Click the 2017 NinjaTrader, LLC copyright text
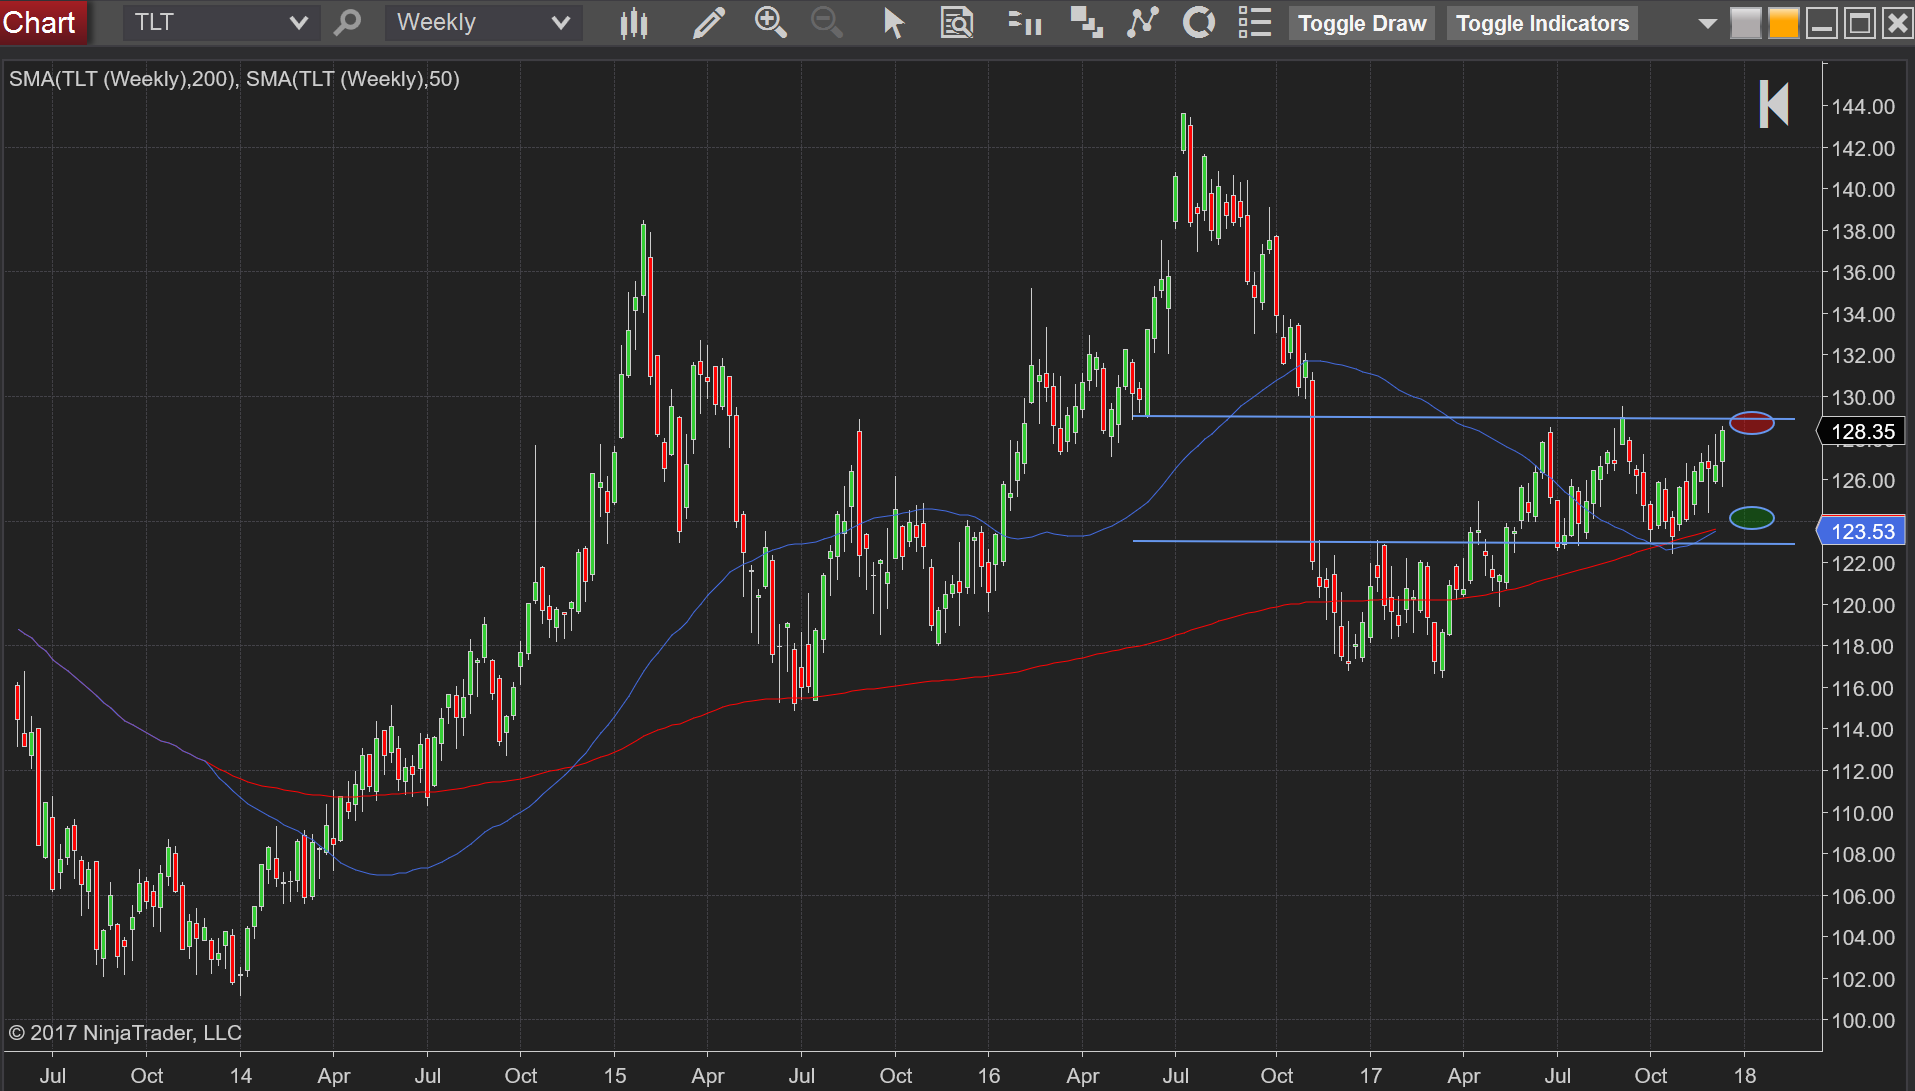Image resolution: width=1915 pixels, height=1091 pixels. (125, 1033)
